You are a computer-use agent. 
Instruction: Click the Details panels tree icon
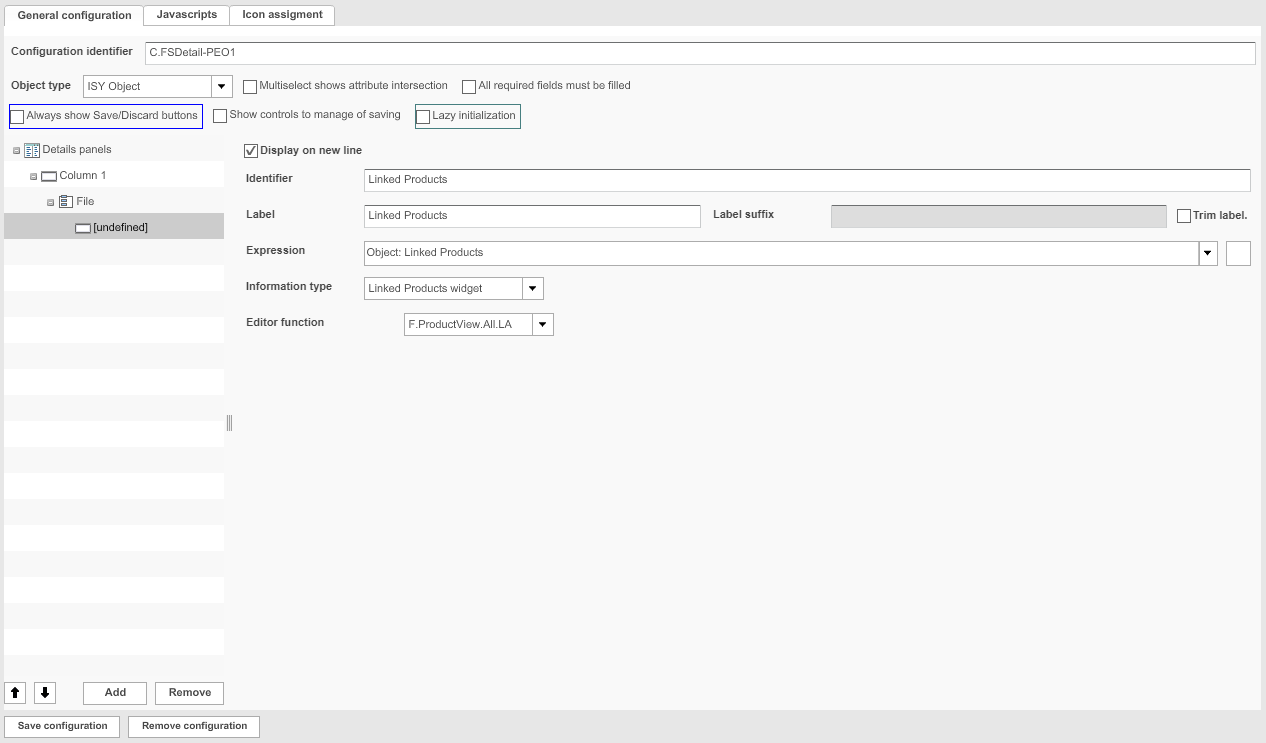[30, 149]
